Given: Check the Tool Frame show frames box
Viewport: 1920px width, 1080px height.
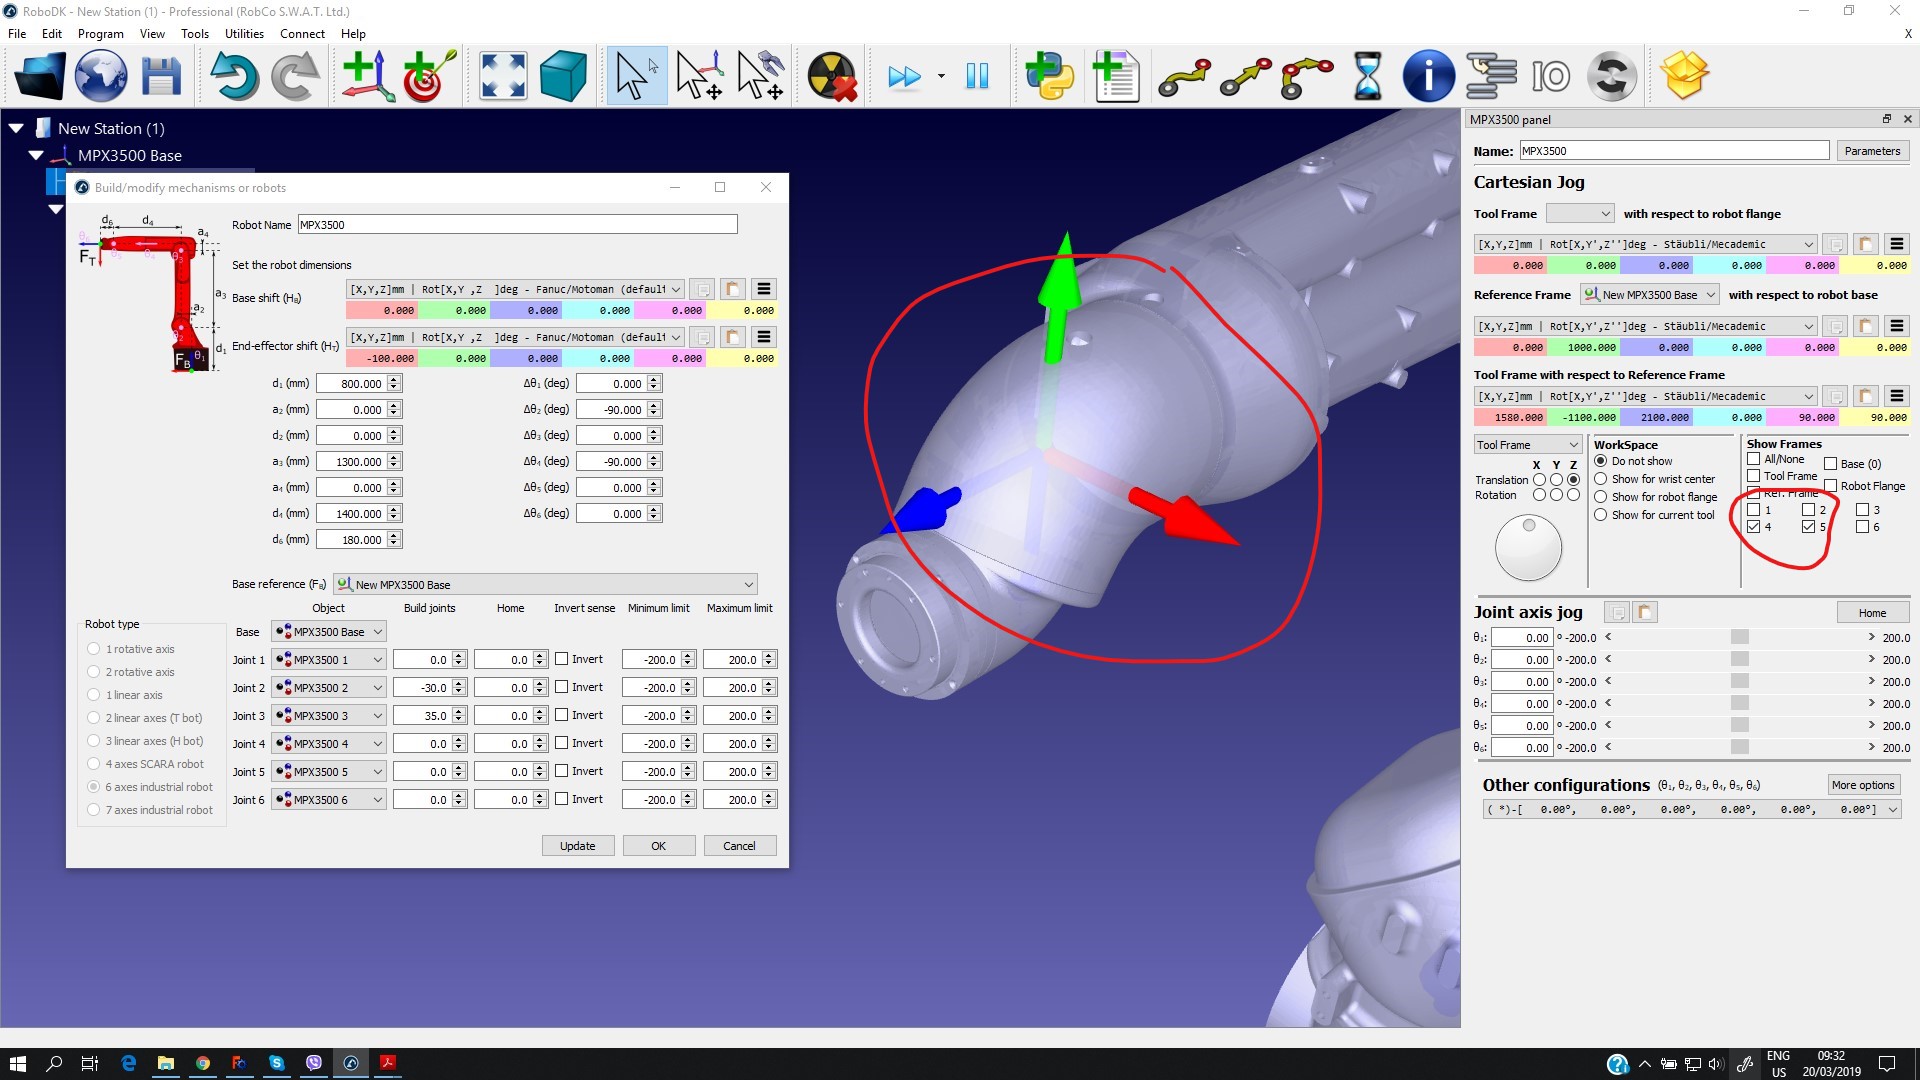Looking at the screenshot, I should coord(1753,476).
